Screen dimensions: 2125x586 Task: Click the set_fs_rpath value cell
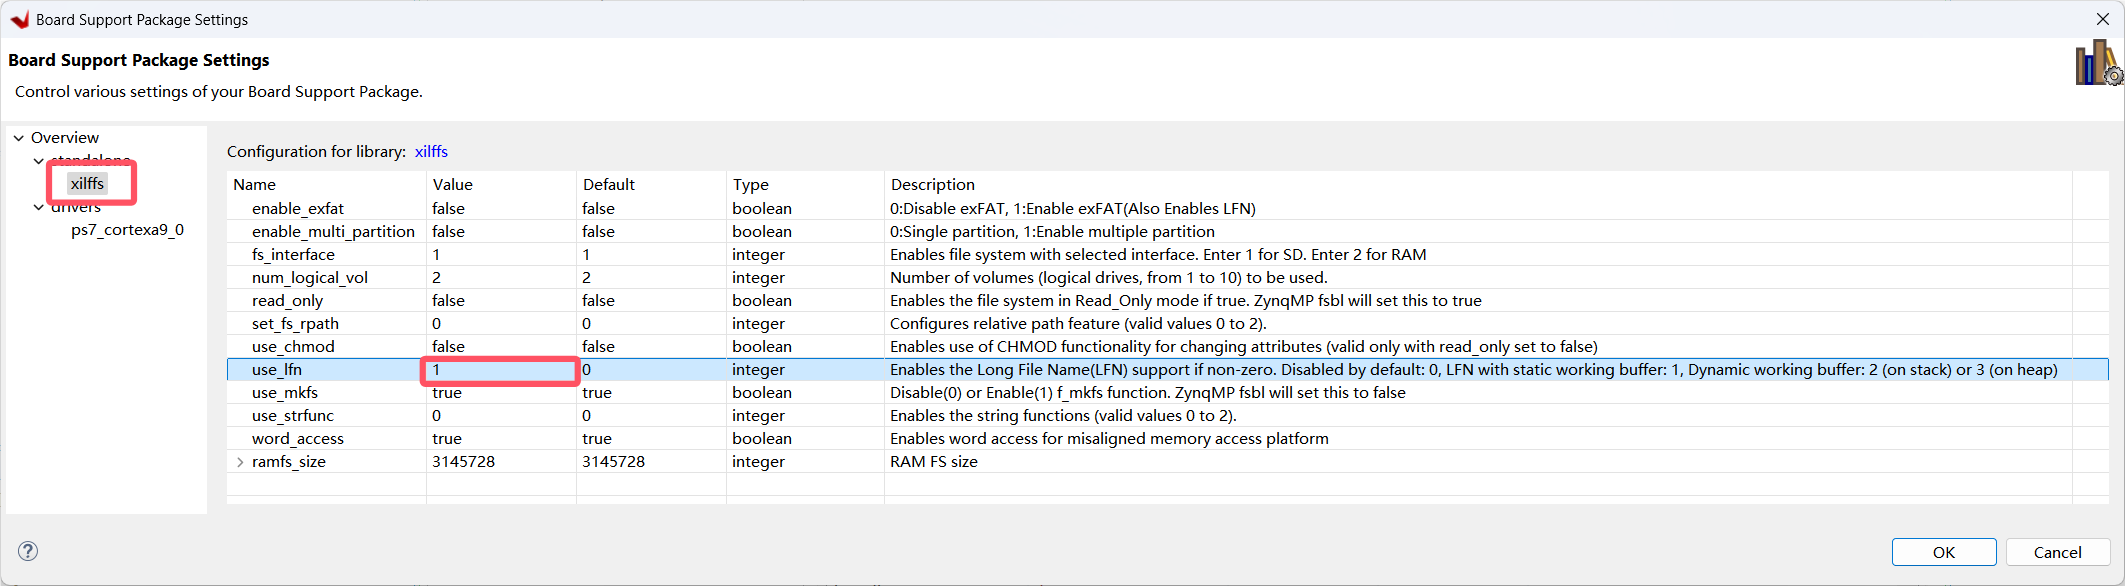tap(501, 324)
